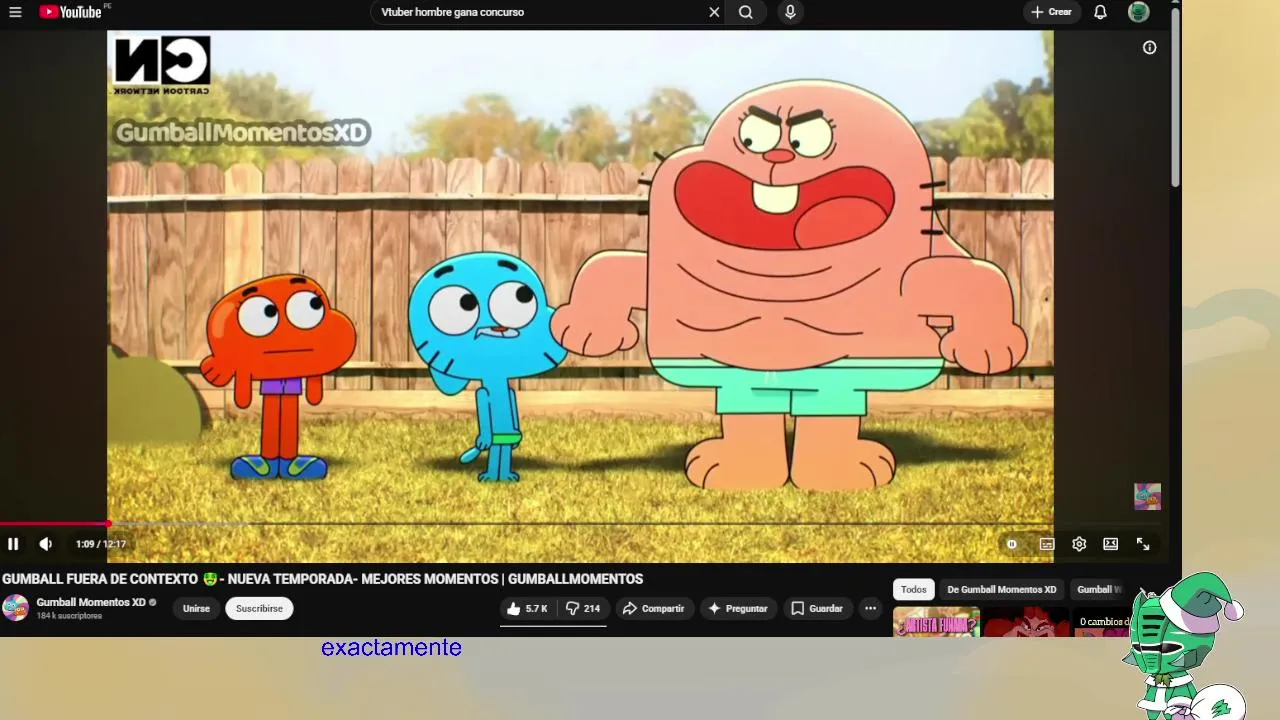Toggle the autoplay switch

1012,544
